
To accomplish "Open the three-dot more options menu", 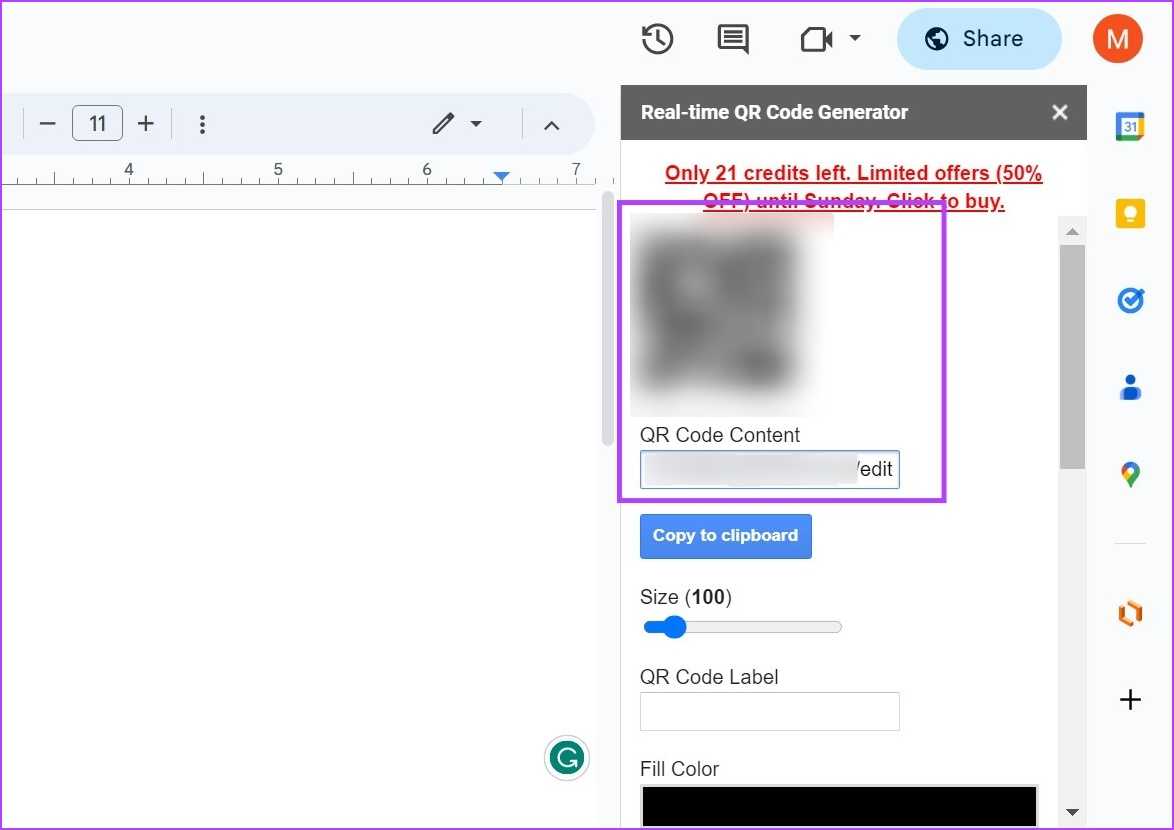I will click(202, 124).
